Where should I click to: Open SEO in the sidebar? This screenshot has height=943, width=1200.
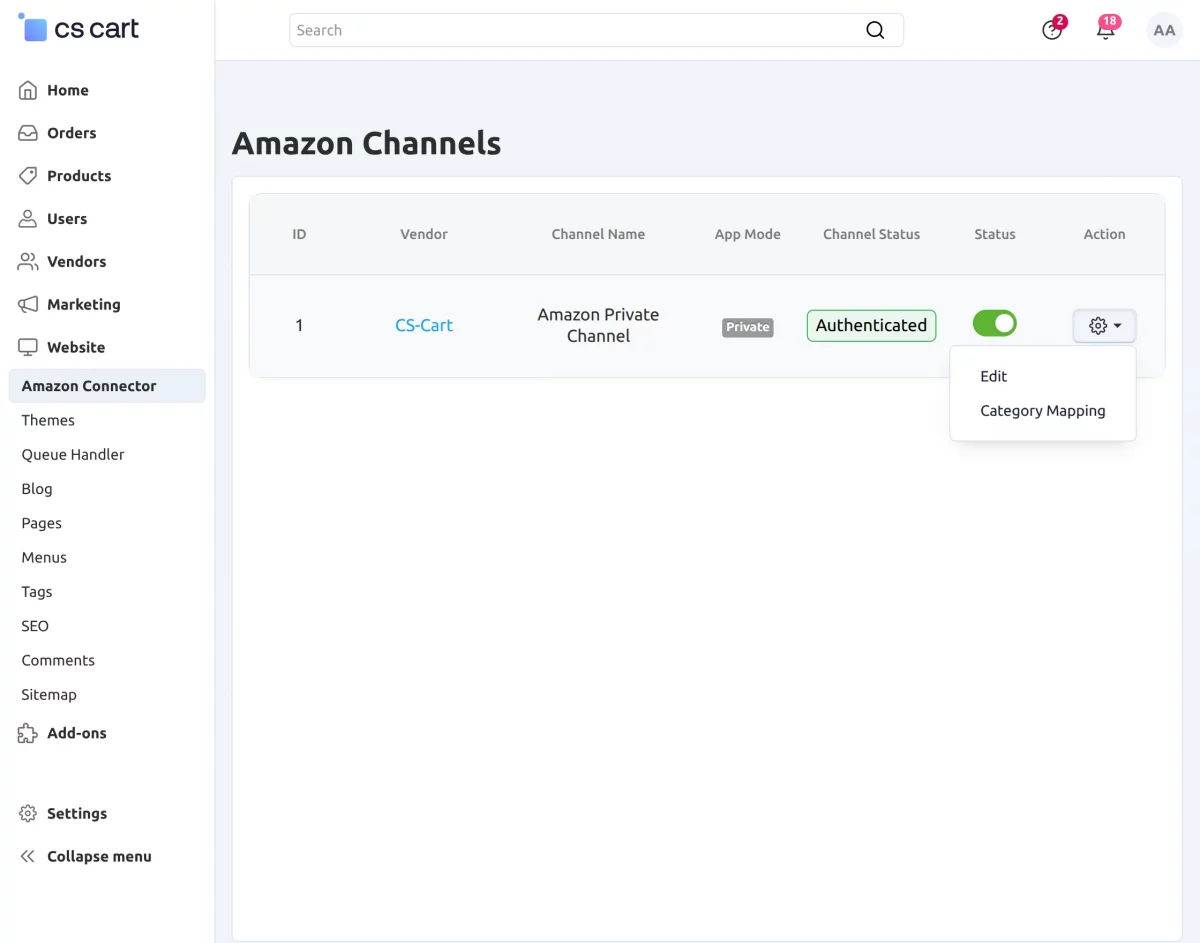pyautogui.click(x=35, y=626)
